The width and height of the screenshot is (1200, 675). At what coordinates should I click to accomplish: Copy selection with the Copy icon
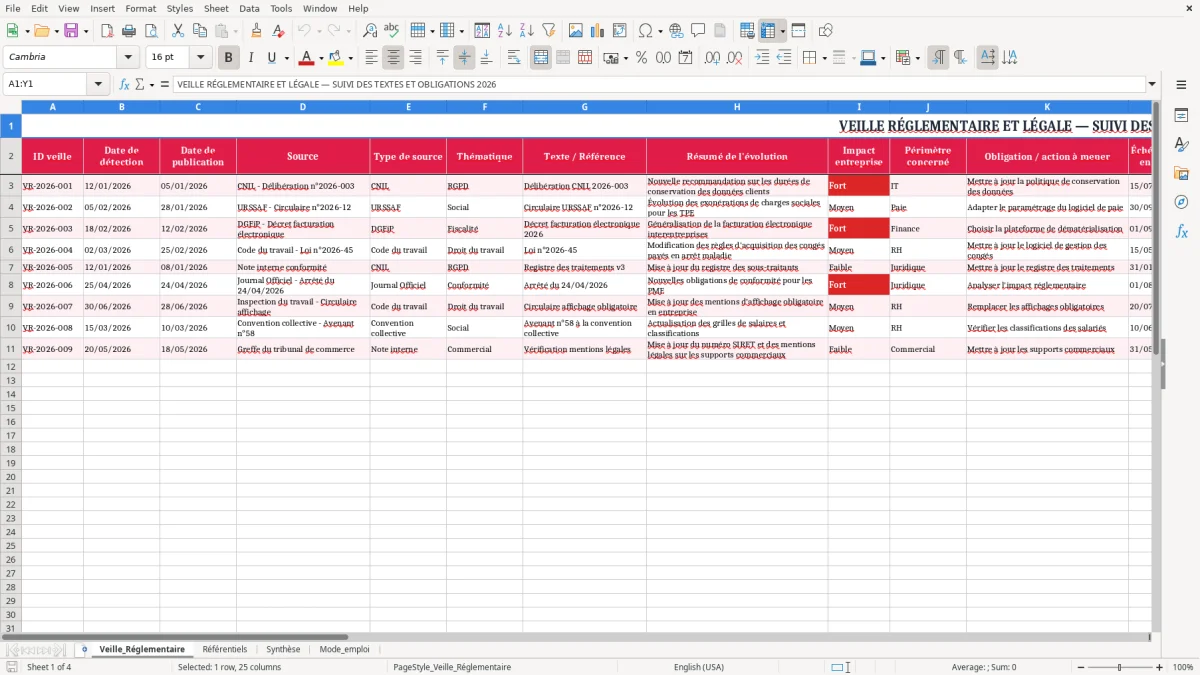click(x=199, y=31)
